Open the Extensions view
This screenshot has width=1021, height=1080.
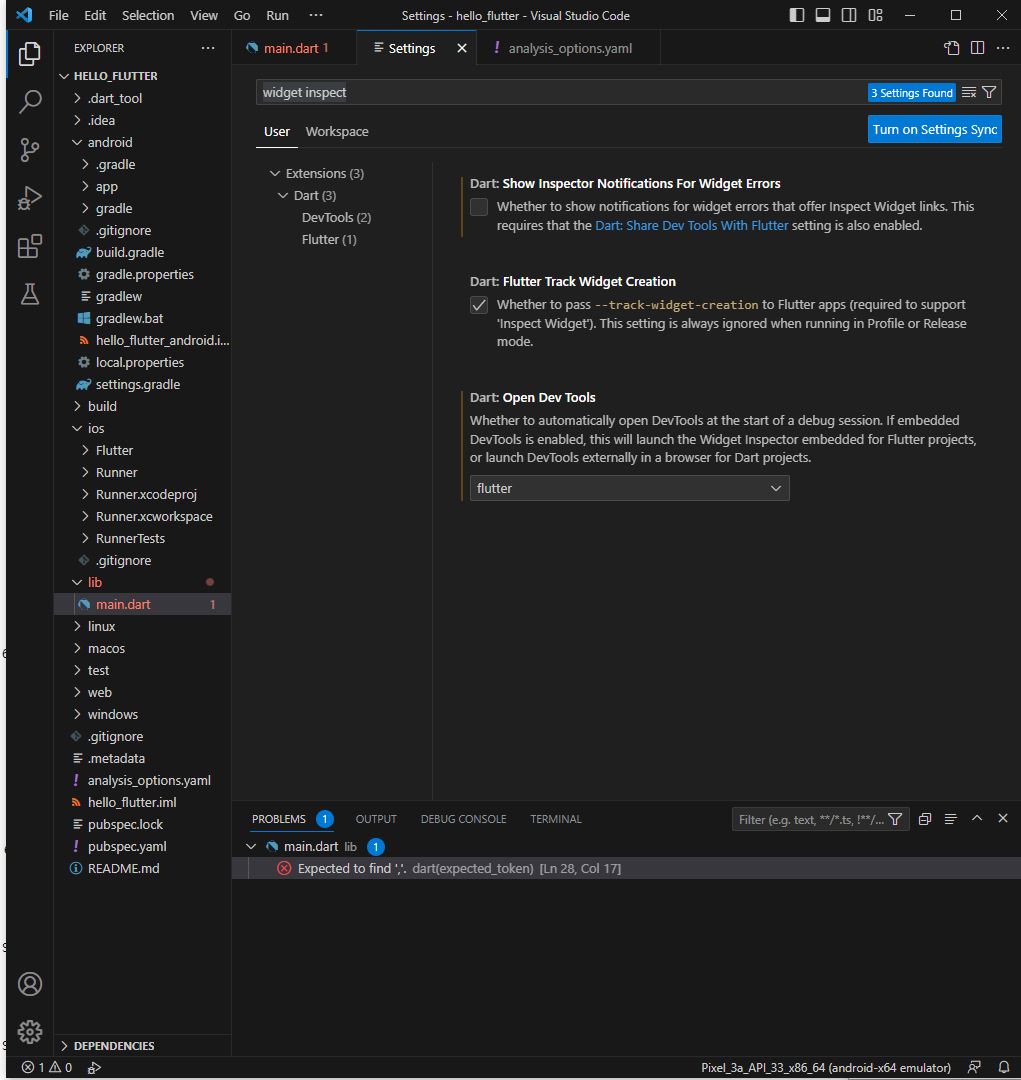(x=30, y=246)
